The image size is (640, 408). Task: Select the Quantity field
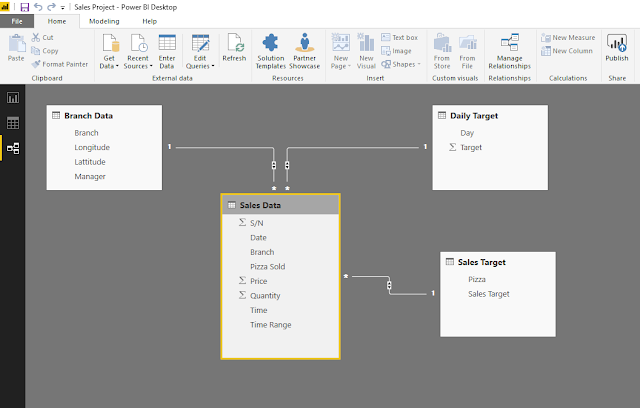[x=265, y=295]
